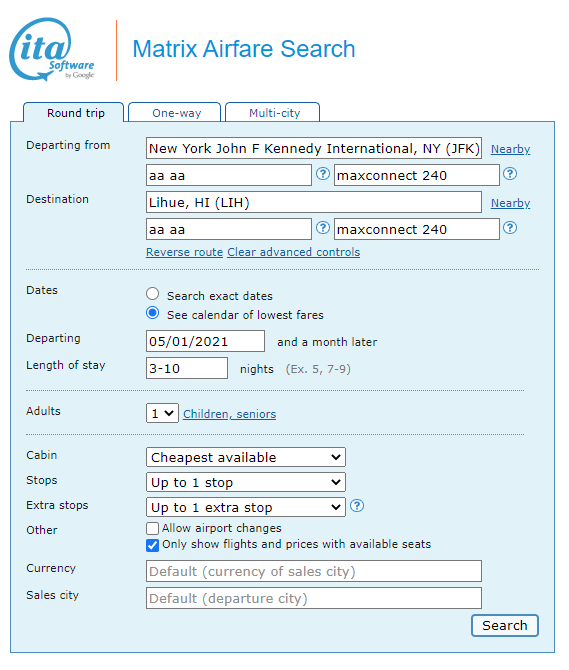This screenshot has width=569, height=670.
Task: Open help icon beside departure maxconnect extension field
Action: [x=510, y=174]
